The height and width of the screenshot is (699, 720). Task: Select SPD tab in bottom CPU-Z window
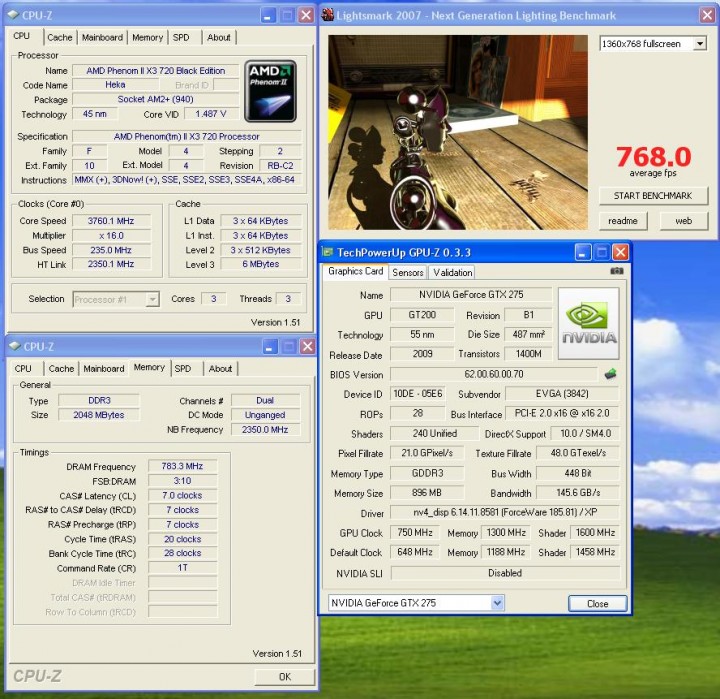coord(183,369)
